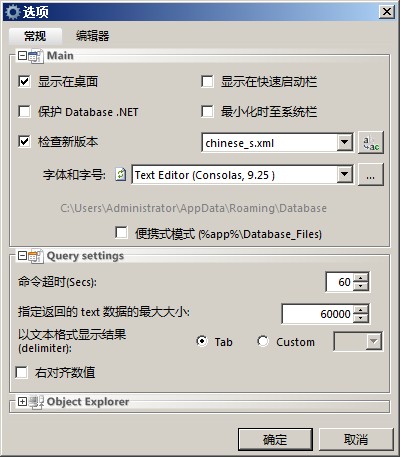The height and width of the screenshot is (457, 400).
Task: Open the chinese_s.xml language dropdown
Action: [344, 143]
